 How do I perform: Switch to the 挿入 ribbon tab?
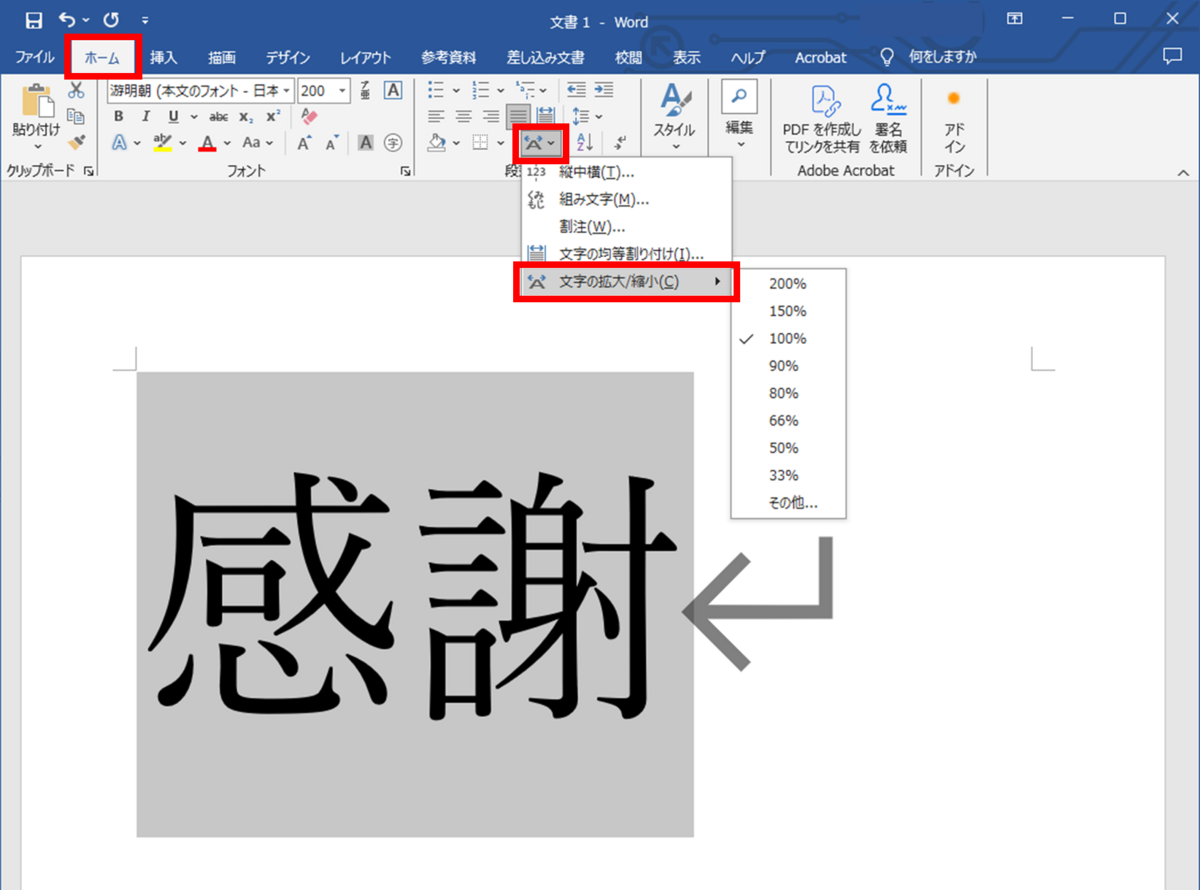163,57
